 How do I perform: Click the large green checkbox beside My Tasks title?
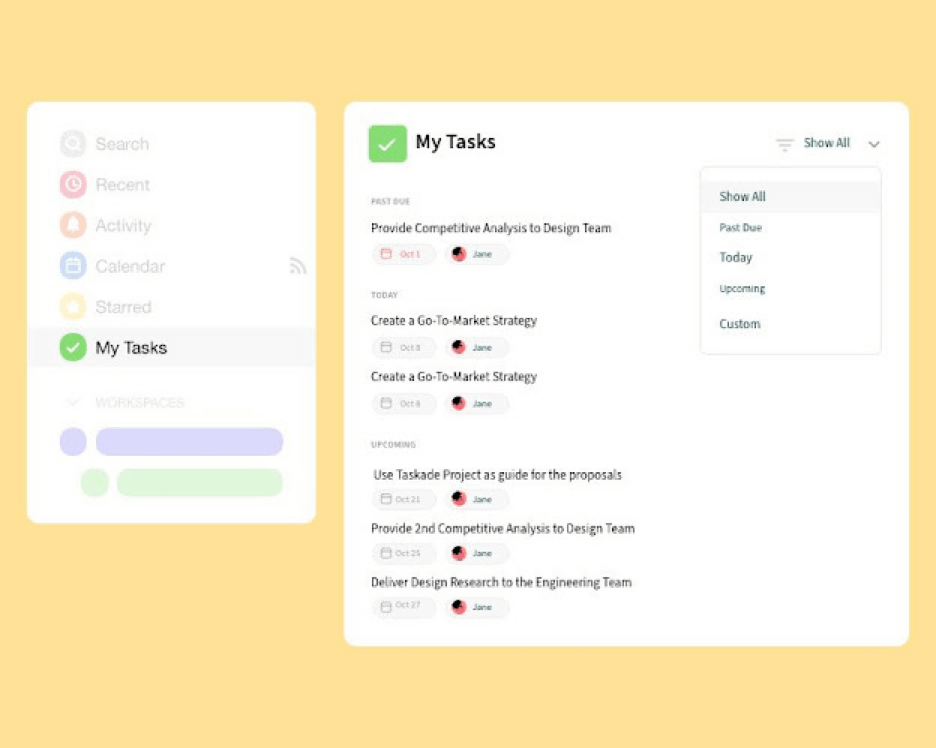(388, 143)
